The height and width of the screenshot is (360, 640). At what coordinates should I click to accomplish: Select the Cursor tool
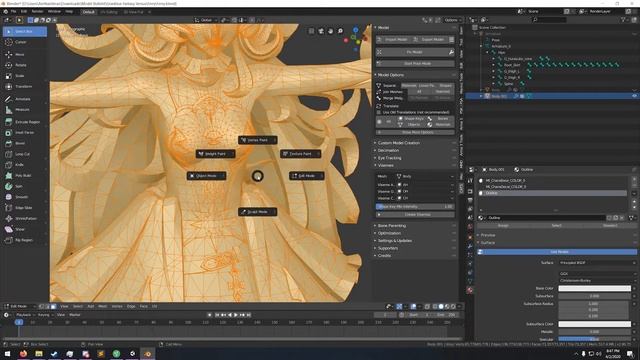(24, 42)
